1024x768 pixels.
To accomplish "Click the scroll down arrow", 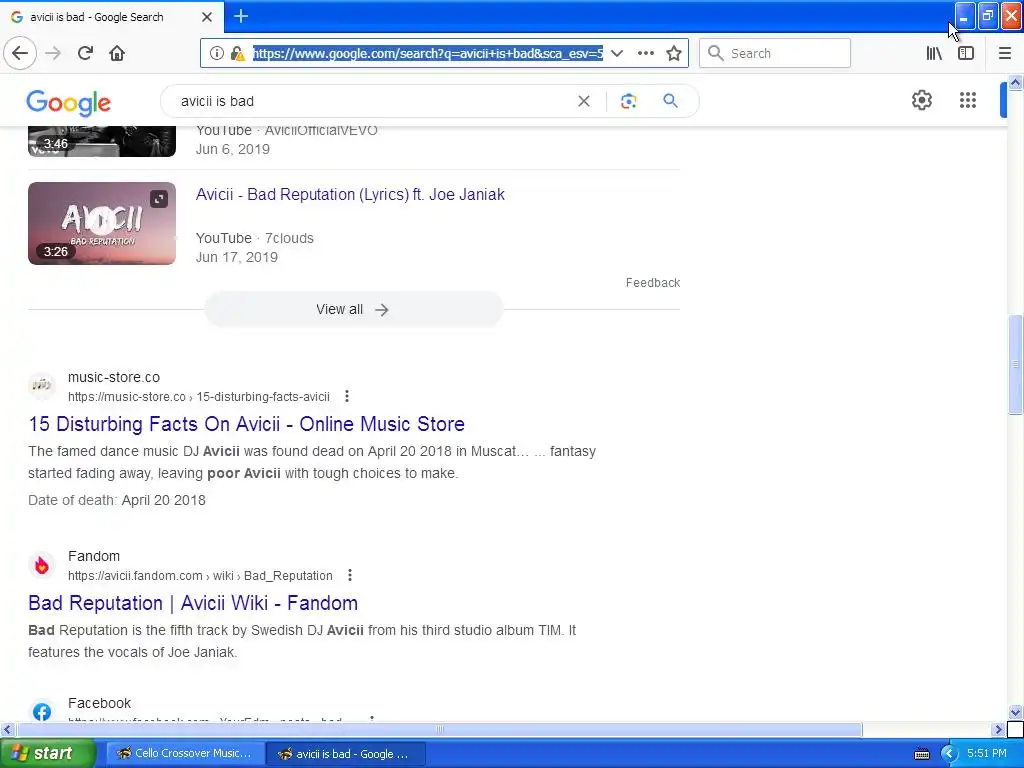I will 1015,712.
